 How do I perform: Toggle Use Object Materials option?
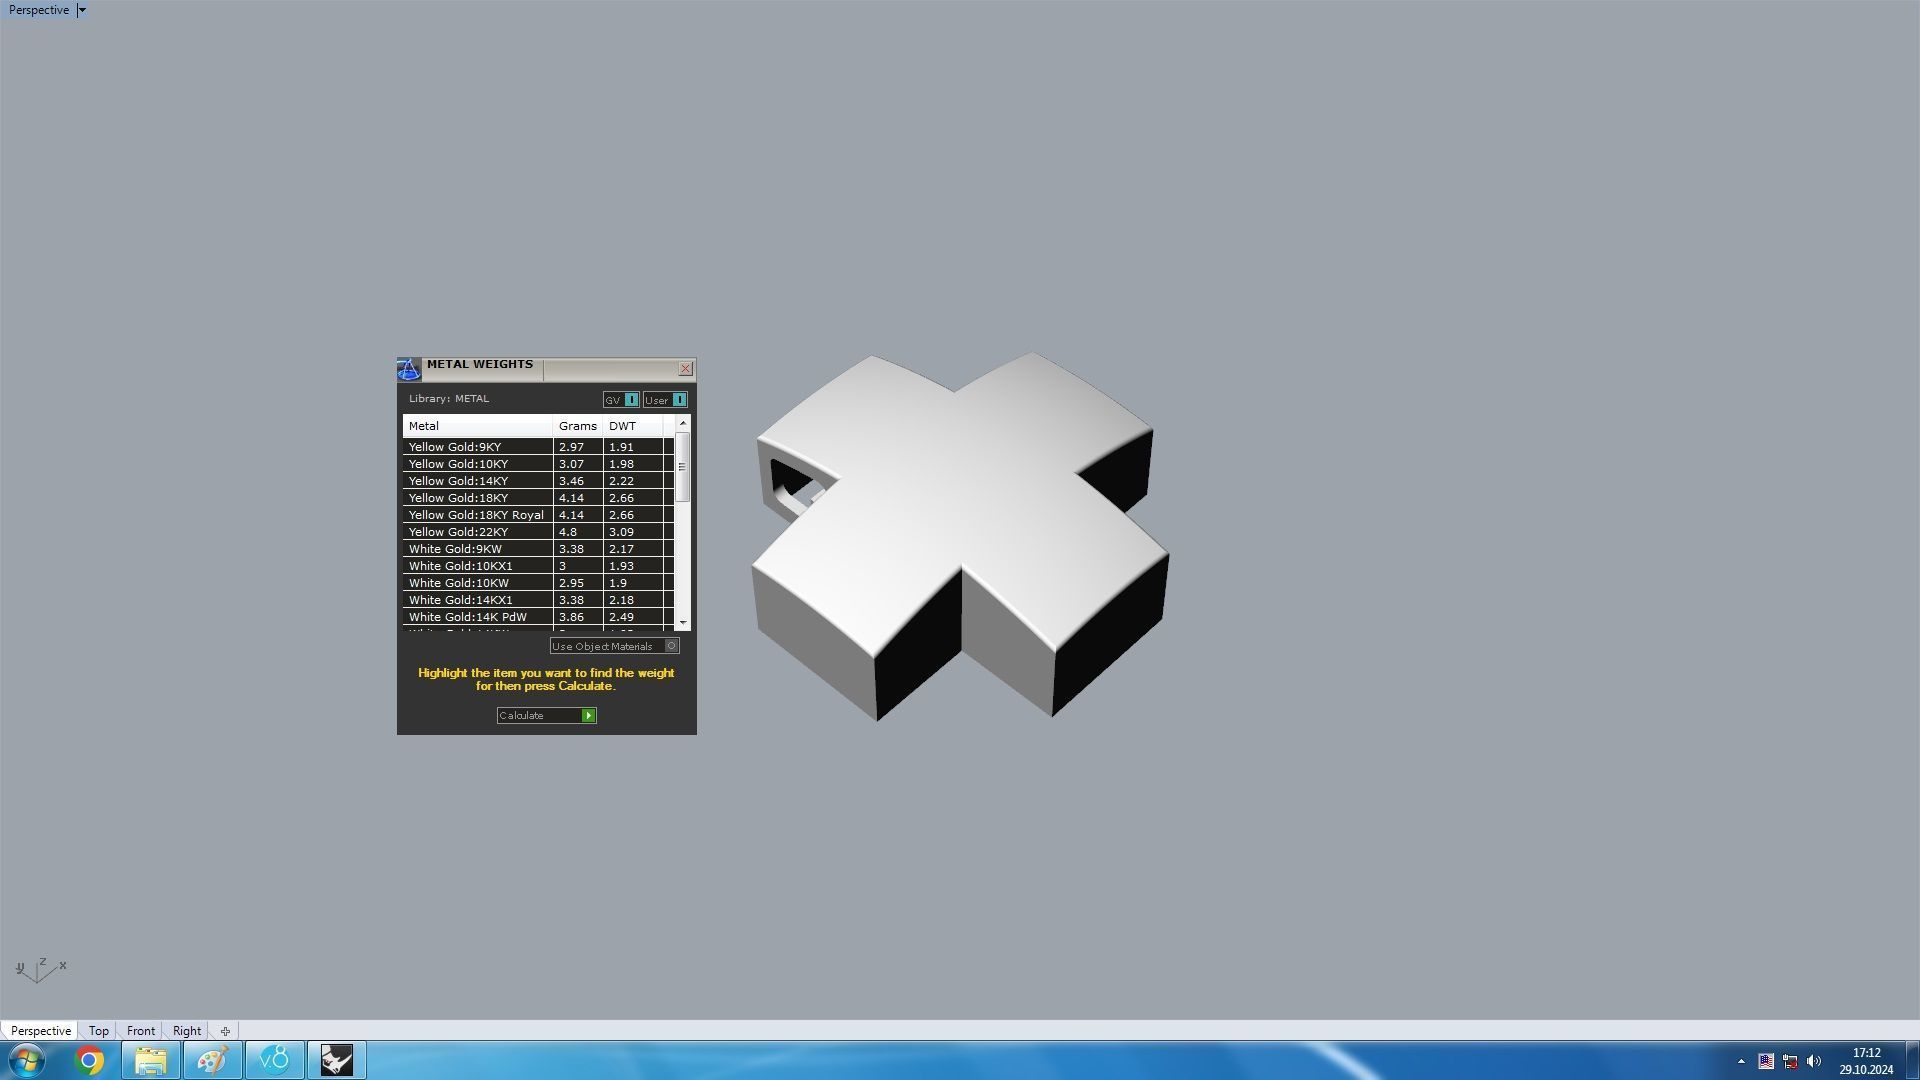[615, 646]
